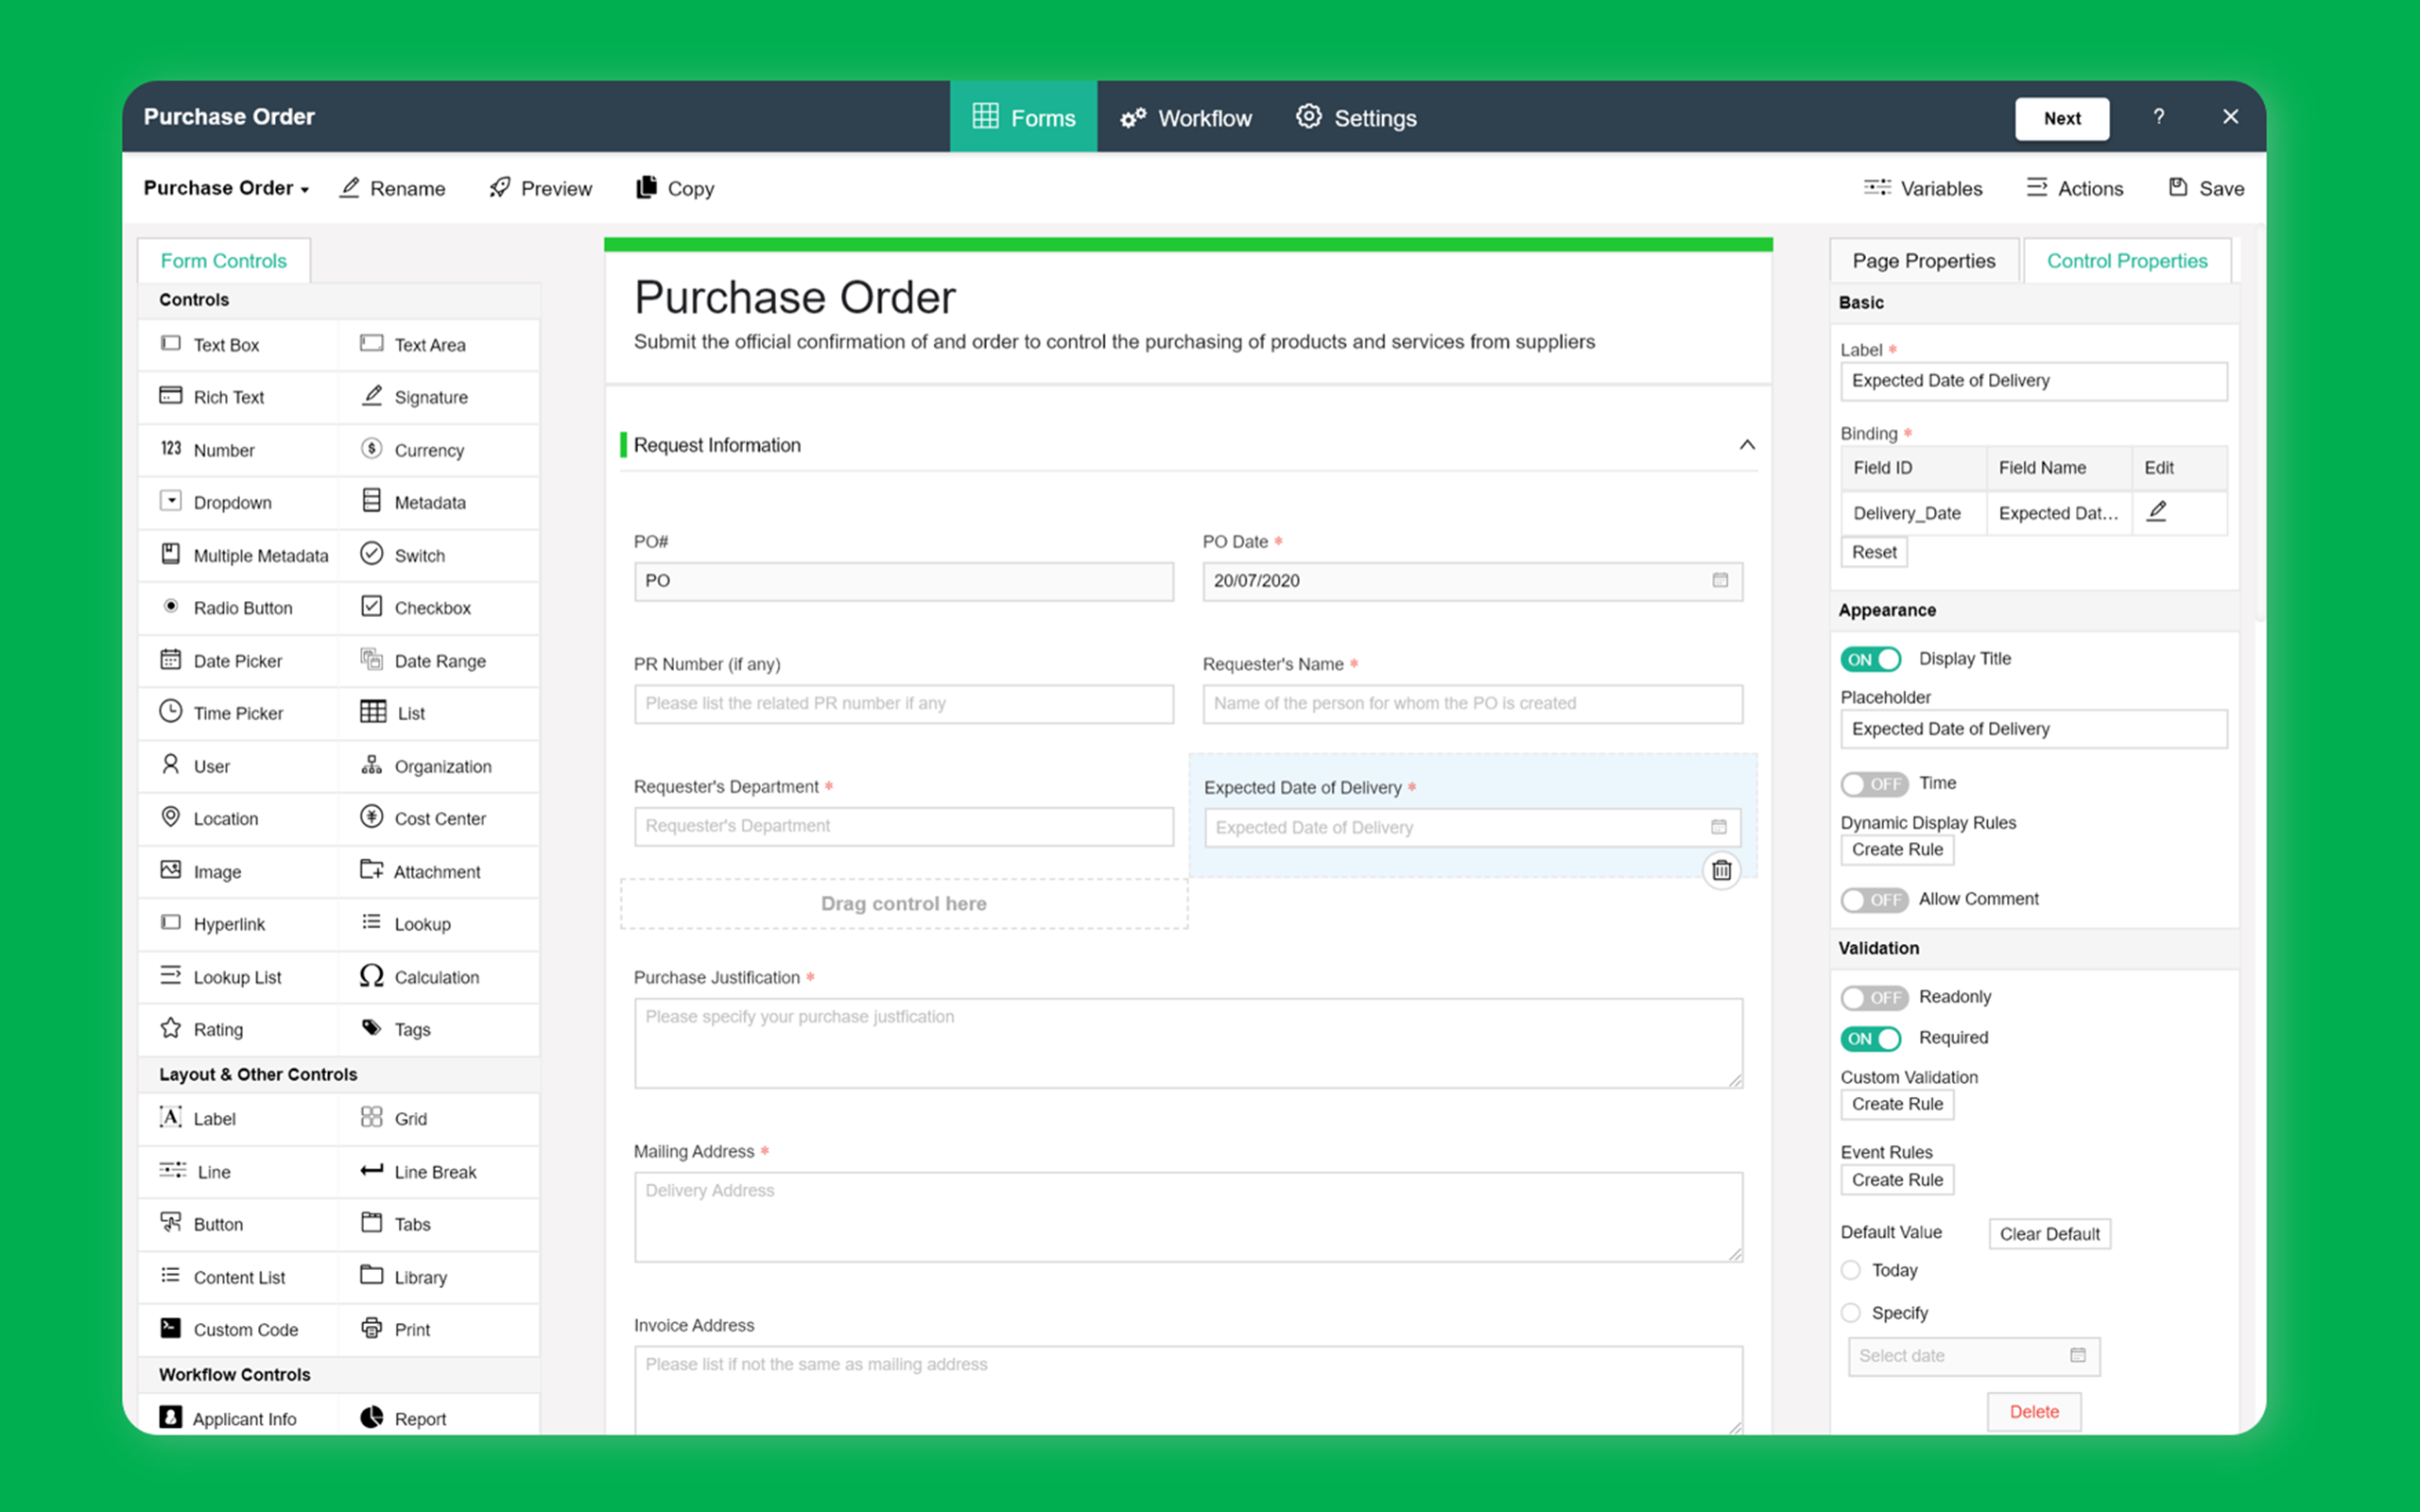Click the help question mark icon
The image size is (2420, 1512).
pyautogui.click(x=2159, y=117)
